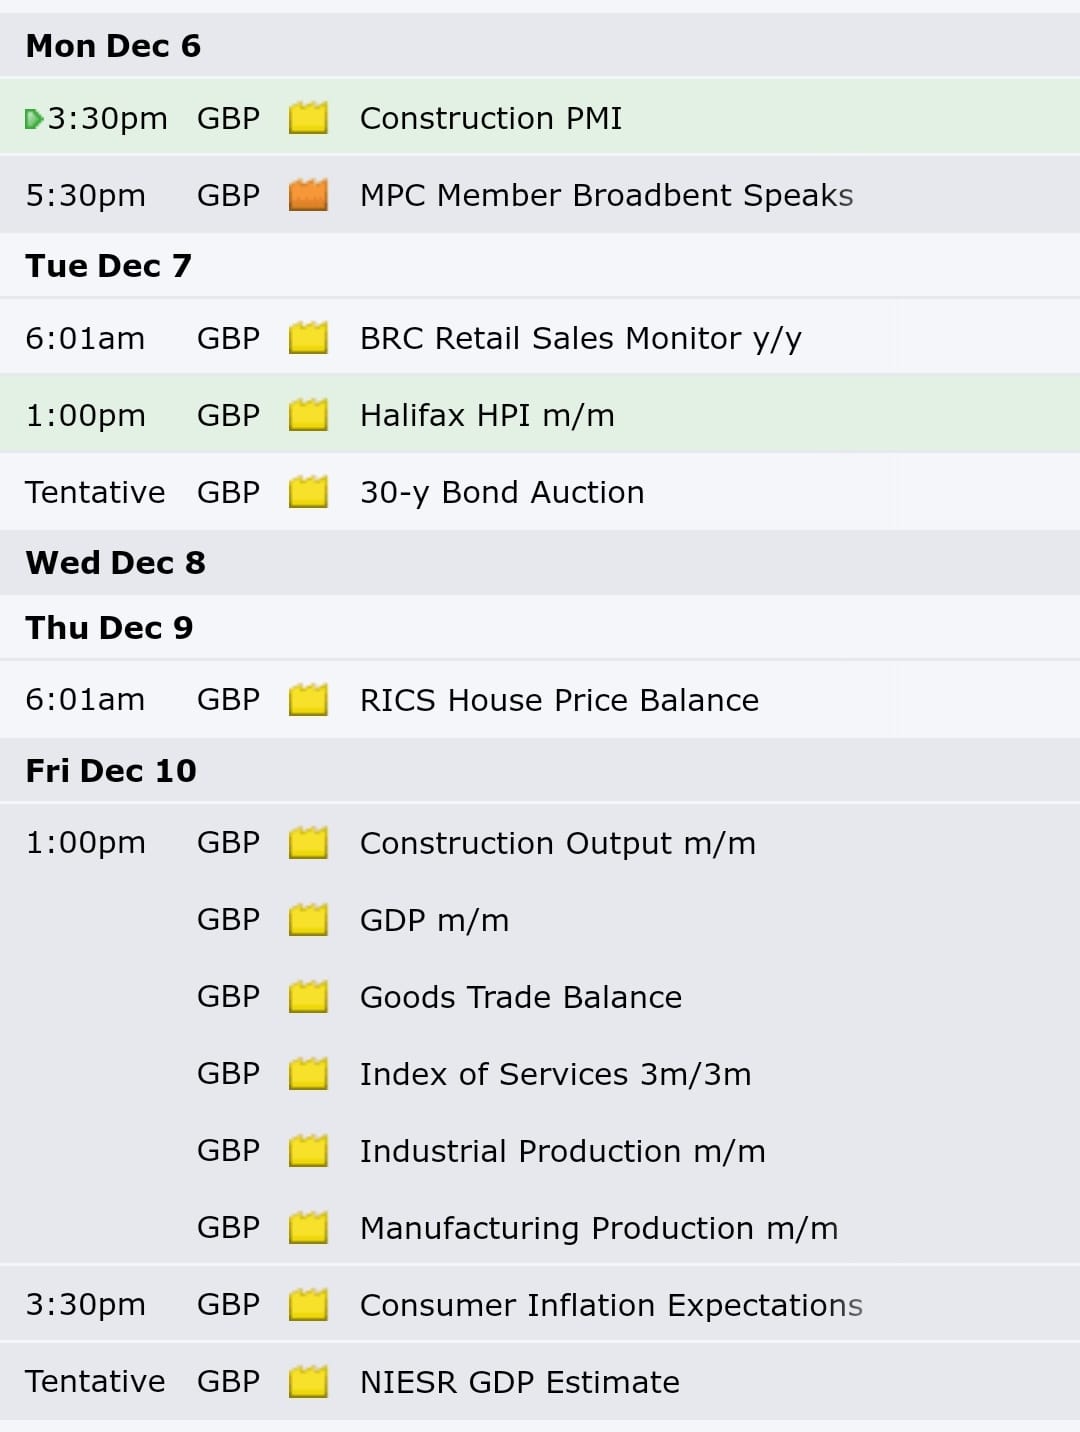Click green arrow marker beside 3:30pm

[34, 119]
